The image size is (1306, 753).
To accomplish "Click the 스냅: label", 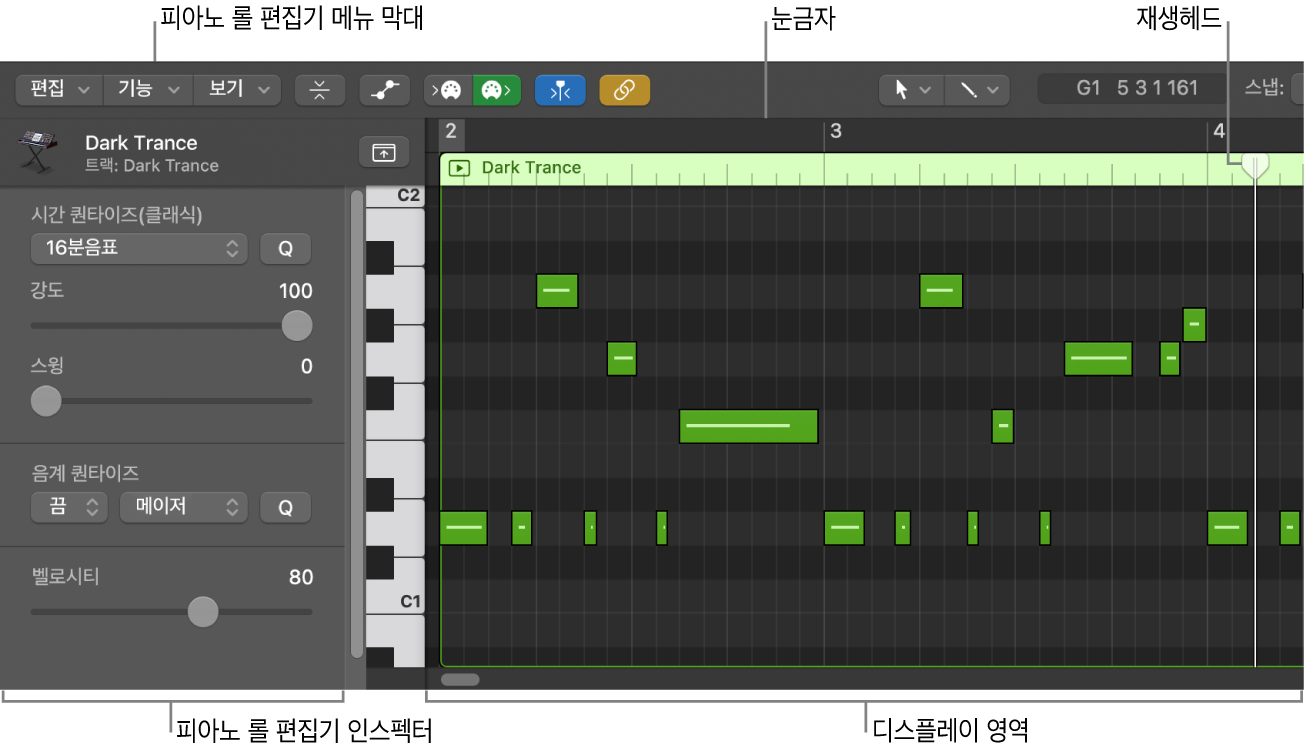I will [x=1264, y=88].
